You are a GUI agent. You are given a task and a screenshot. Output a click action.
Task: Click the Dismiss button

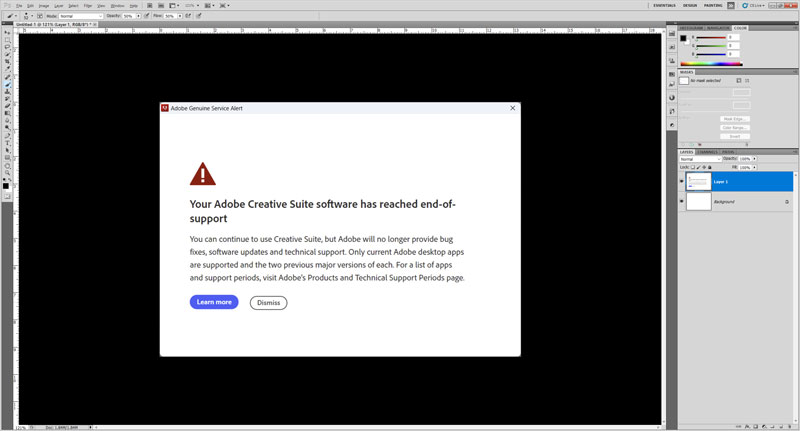tap(268, 302)
